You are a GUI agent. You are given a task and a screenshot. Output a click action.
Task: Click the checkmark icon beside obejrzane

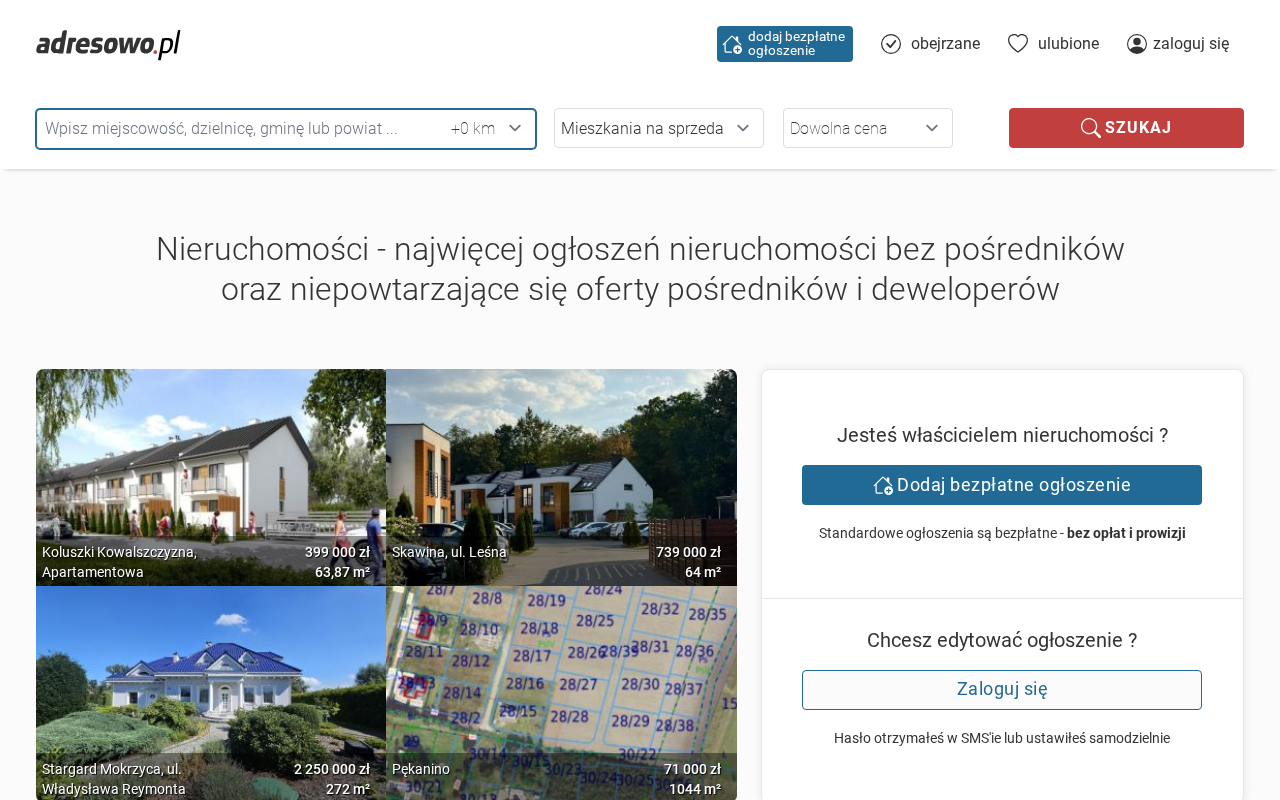click(891, 44)
